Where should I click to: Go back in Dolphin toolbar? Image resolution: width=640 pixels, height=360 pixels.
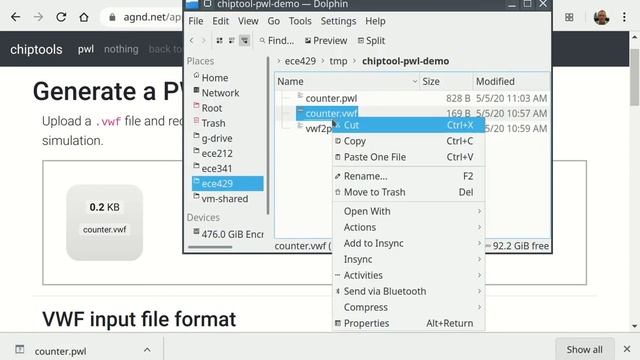coord(192,40)
